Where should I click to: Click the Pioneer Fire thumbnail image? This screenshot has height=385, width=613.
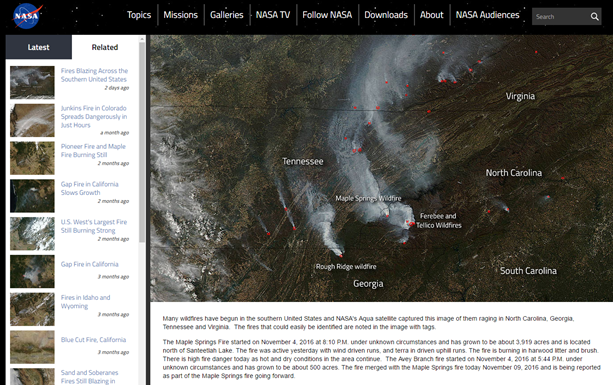coord(32,158)
